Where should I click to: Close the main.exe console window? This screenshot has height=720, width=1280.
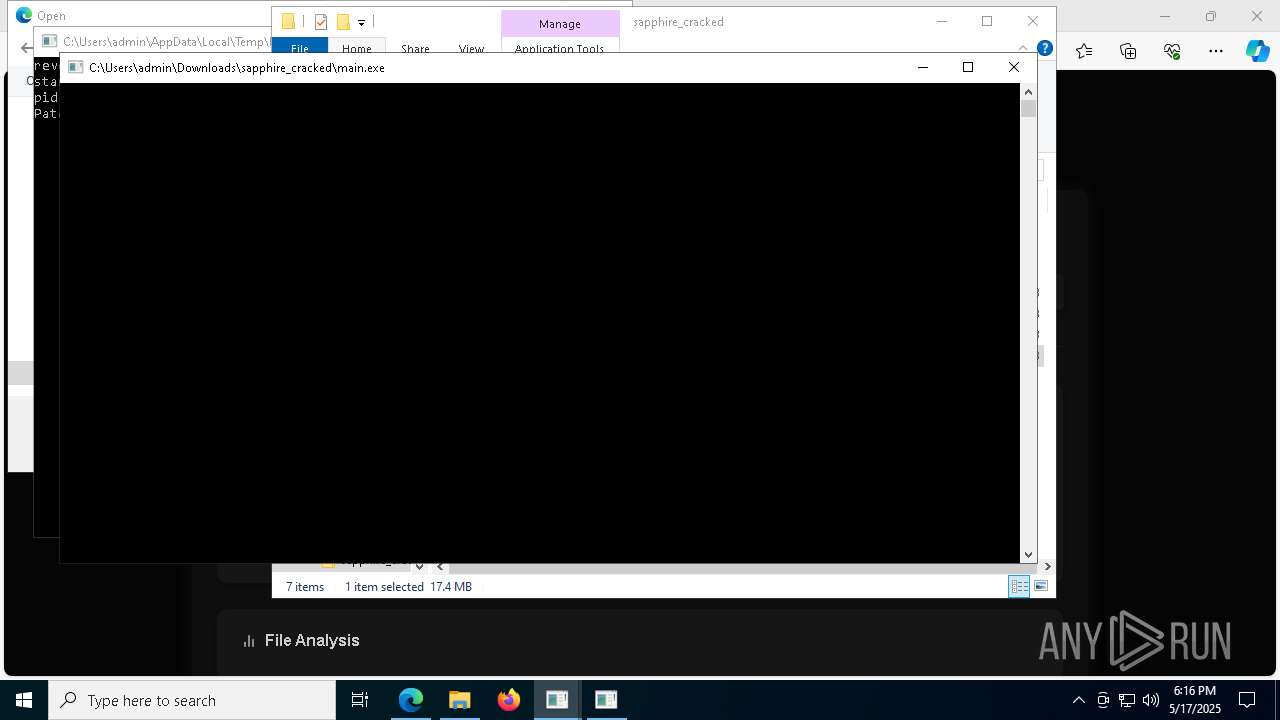[1013, 67]
